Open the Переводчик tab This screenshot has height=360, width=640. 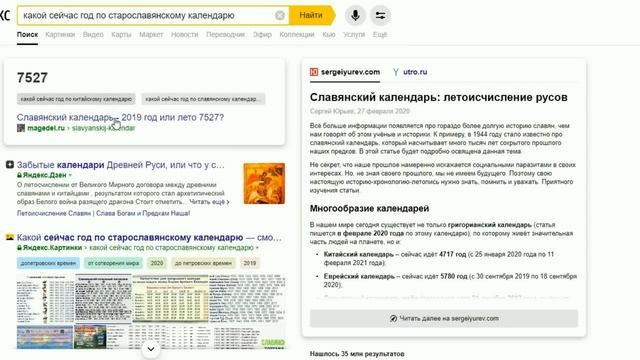click(x=225, y=35)
